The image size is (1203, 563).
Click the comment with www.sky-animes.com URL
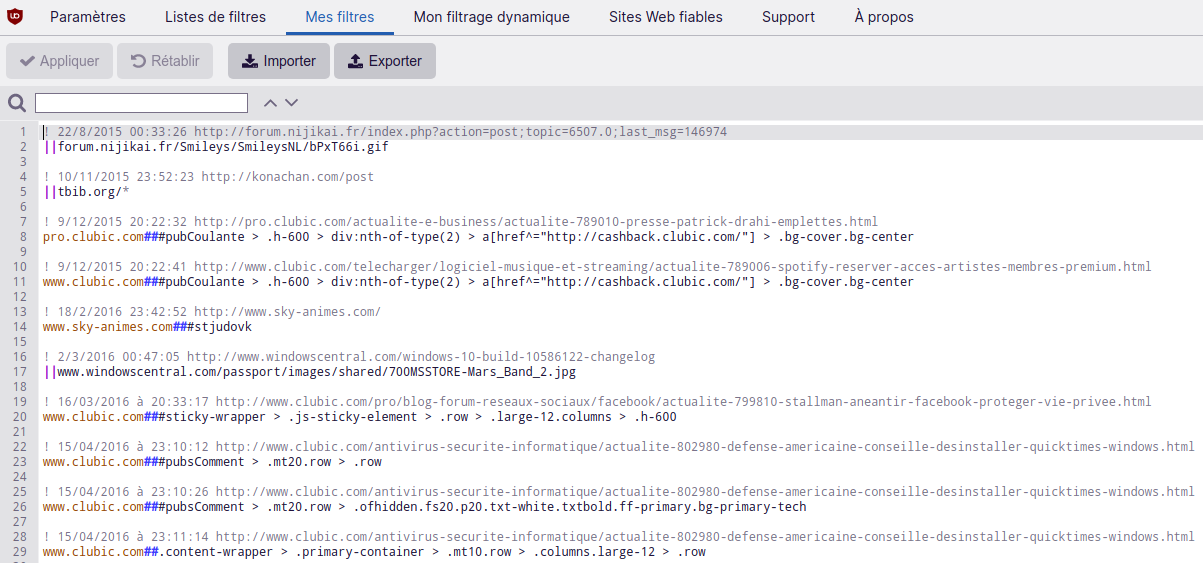tap(212, 312)
